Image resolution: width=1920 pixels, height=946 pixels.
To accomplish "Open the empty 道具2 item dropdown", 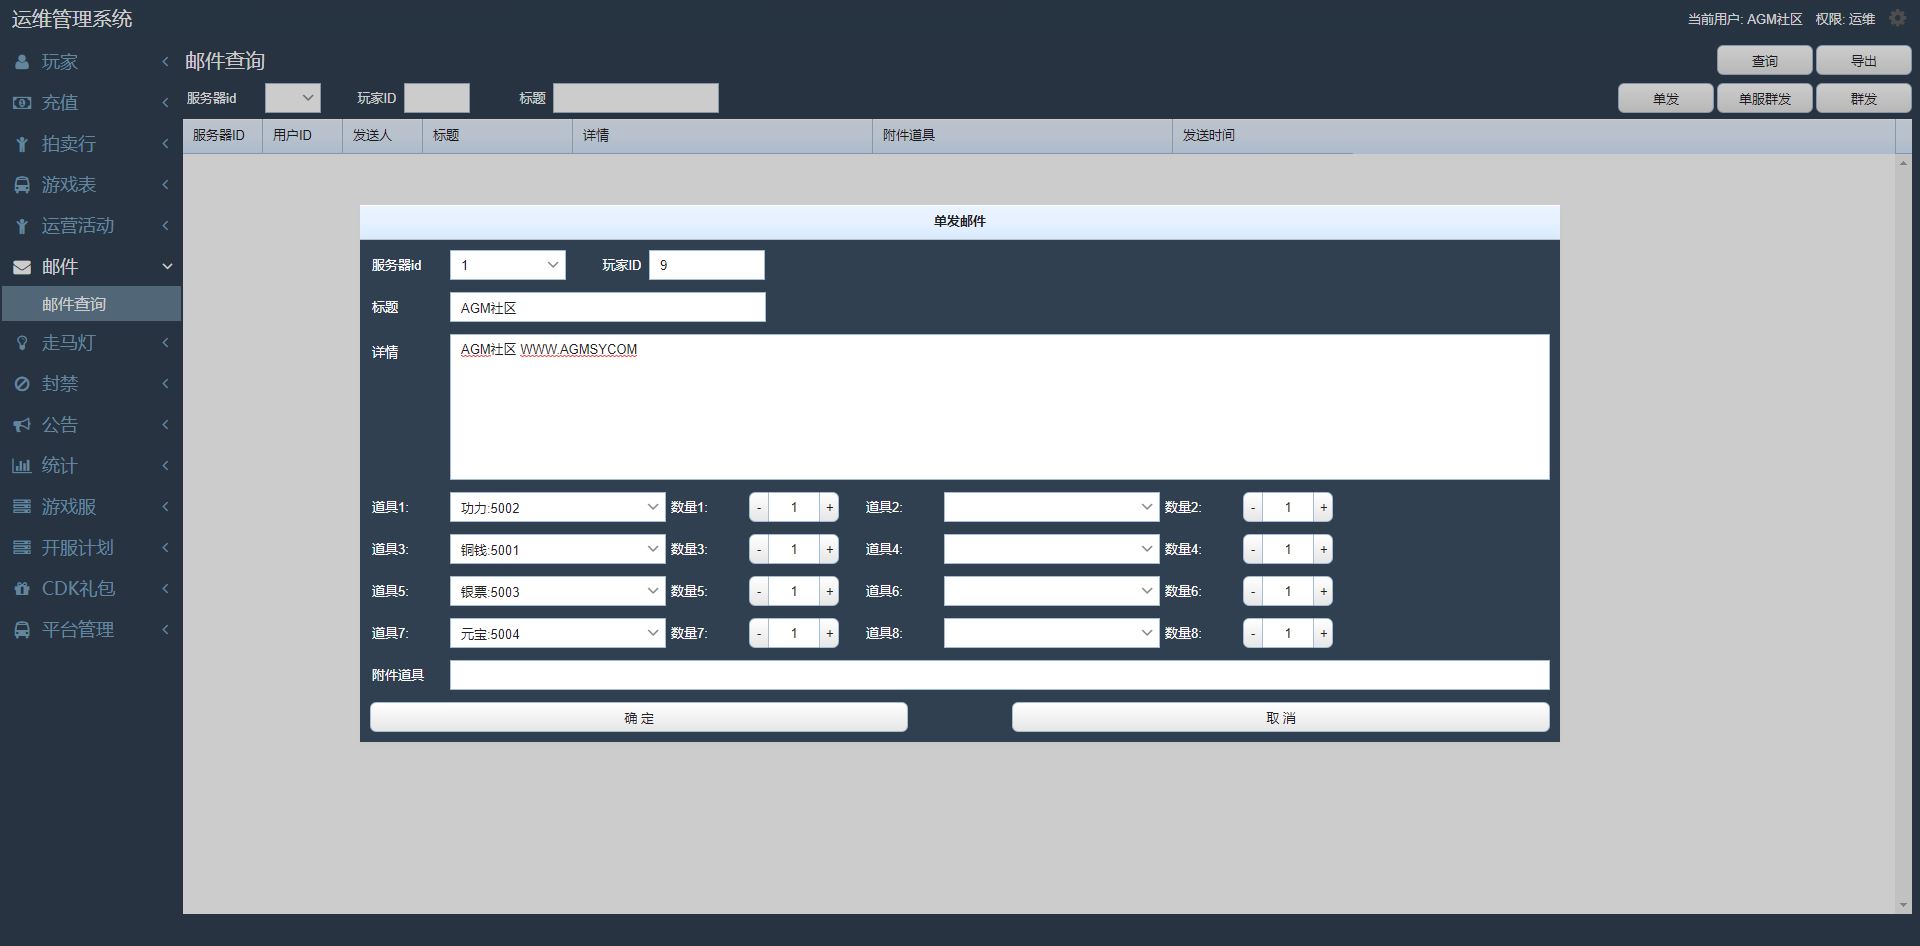I will click(1051, 508).
